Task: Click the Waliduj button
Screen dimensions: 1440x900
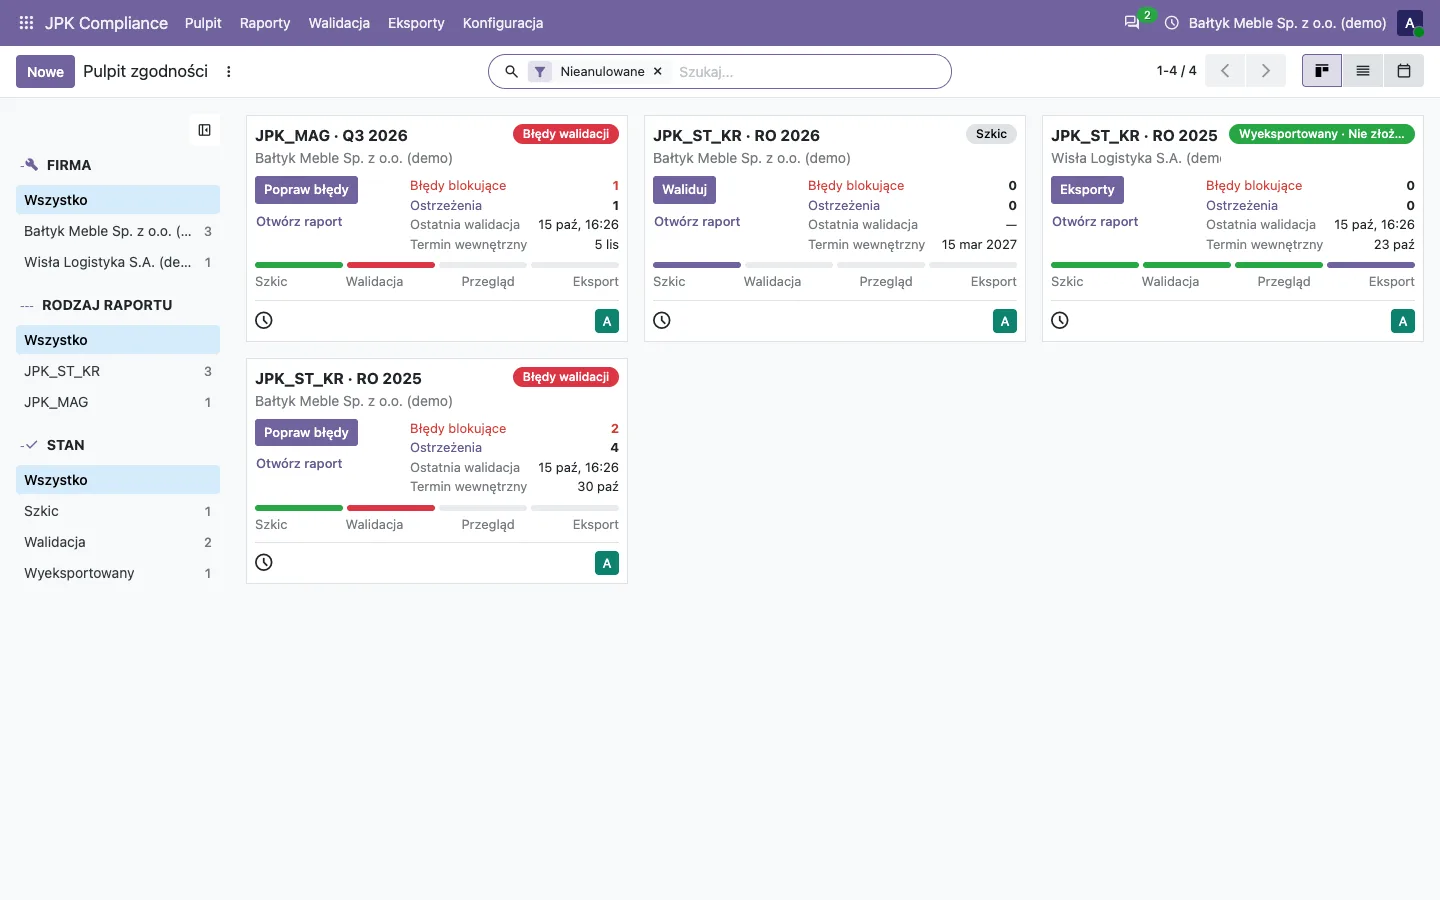Action: point(684,190)
